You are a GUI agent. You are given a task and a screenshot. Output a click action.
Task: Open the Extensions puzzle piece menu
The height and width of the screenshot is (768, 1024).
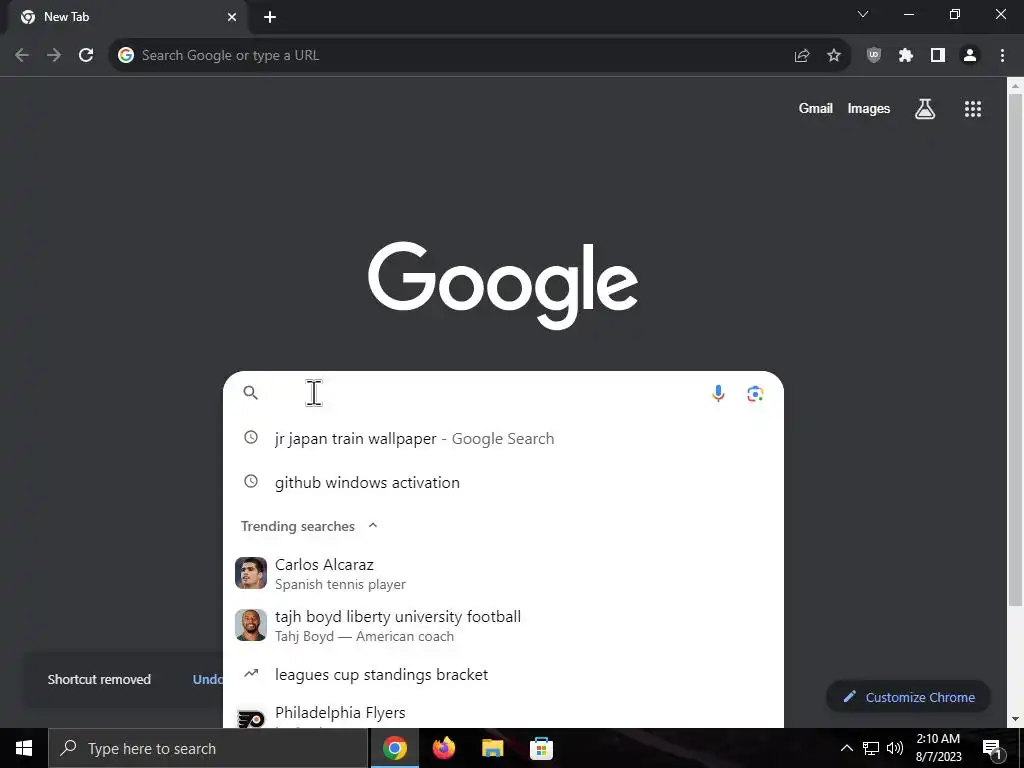click(906, 56)
